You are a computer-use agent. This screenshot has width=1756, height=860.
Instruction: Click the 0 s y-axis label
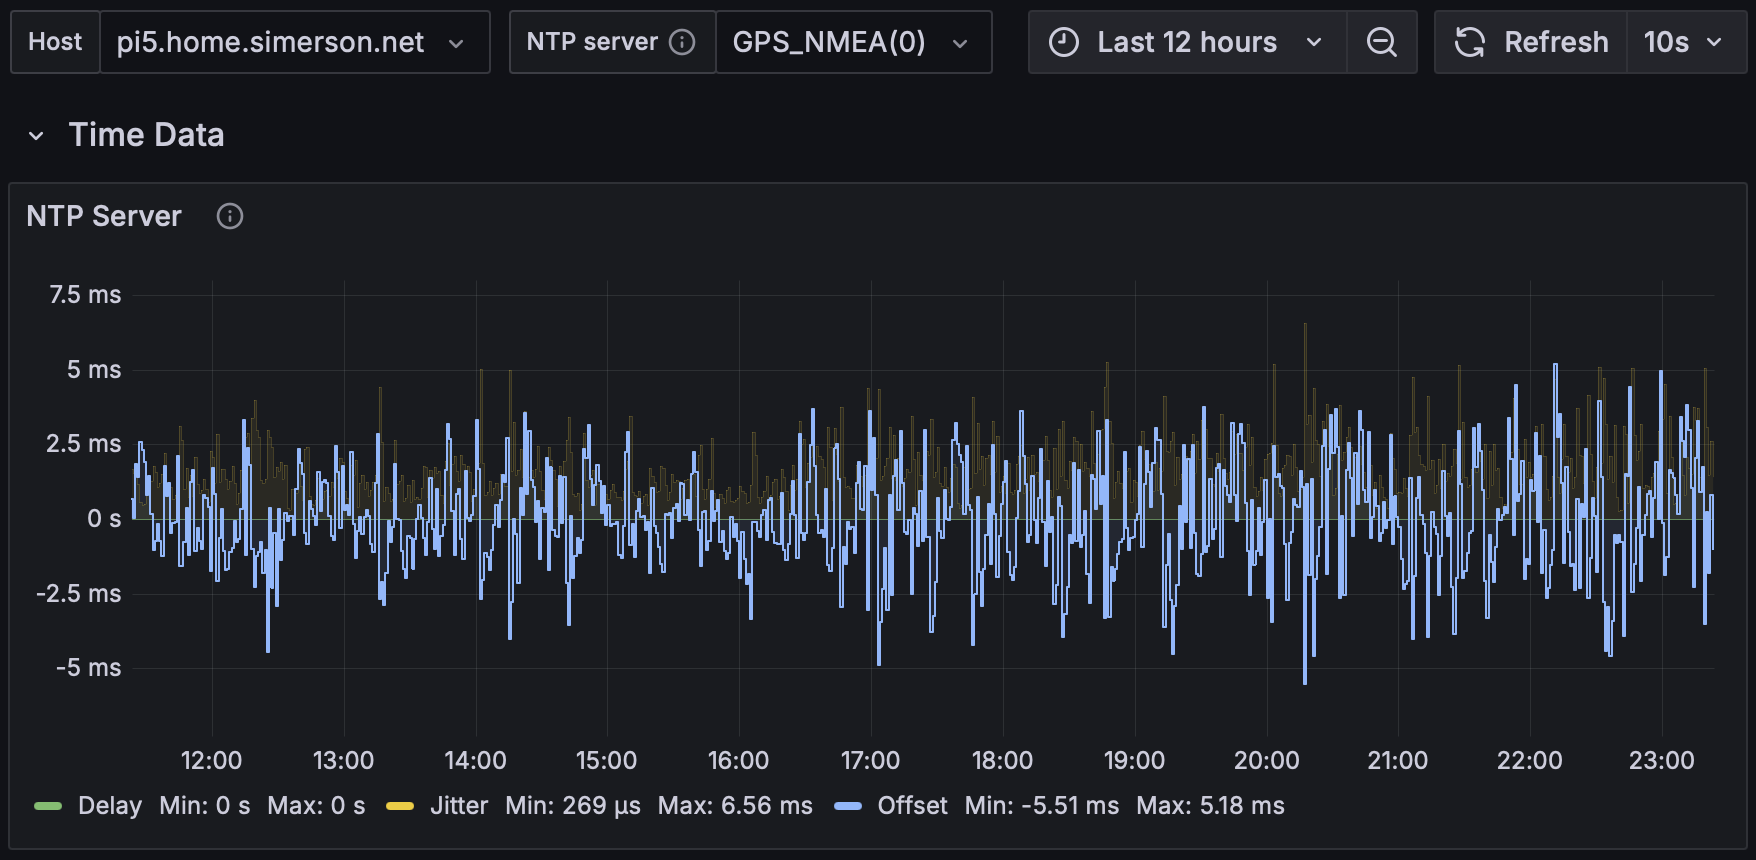pos(104,519)
